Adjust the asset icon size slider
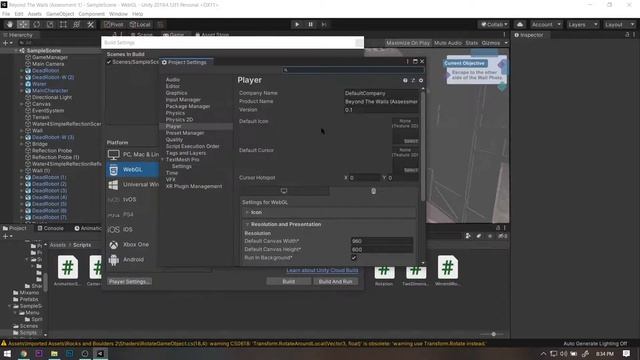640x360 pixels. pos(493,334)
